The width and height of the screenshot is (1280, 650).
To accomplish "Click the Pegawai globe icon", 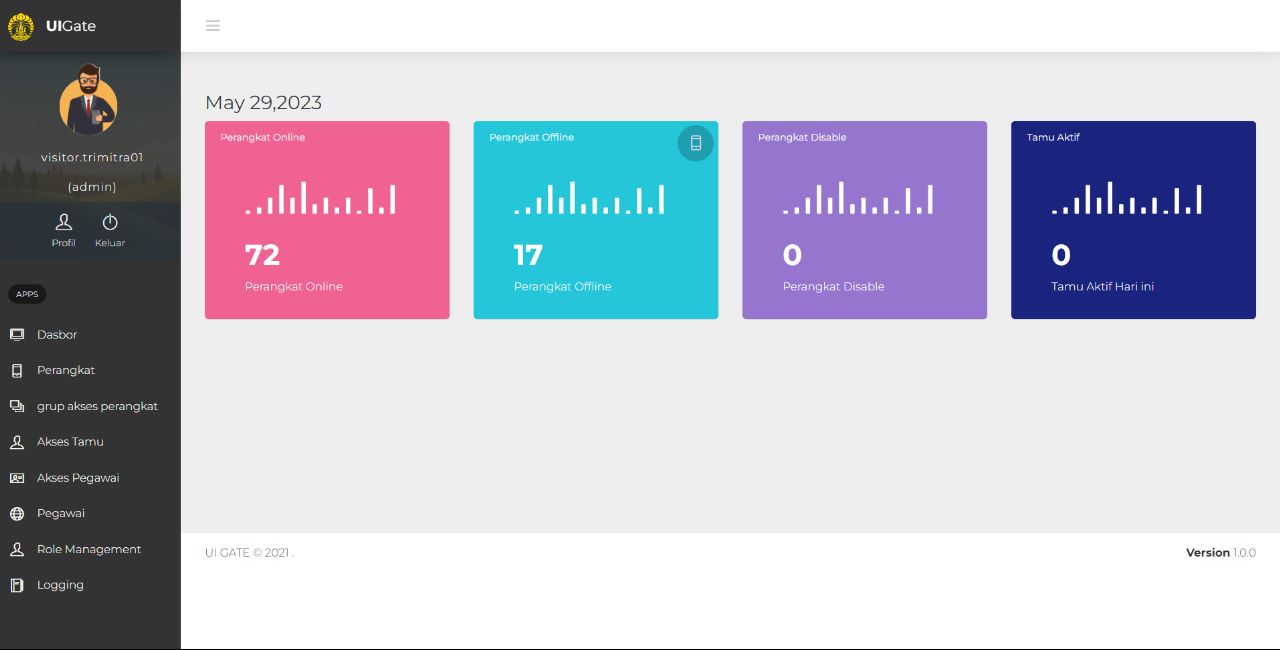I will click(x=17, y=514).
